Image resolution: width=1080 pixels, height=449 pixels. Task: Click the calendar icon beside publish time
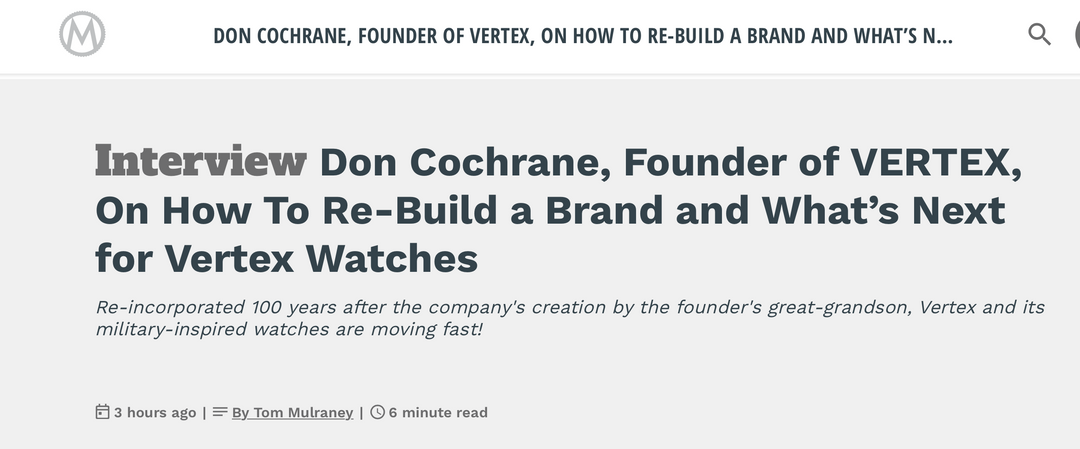[x=102, y=412]
